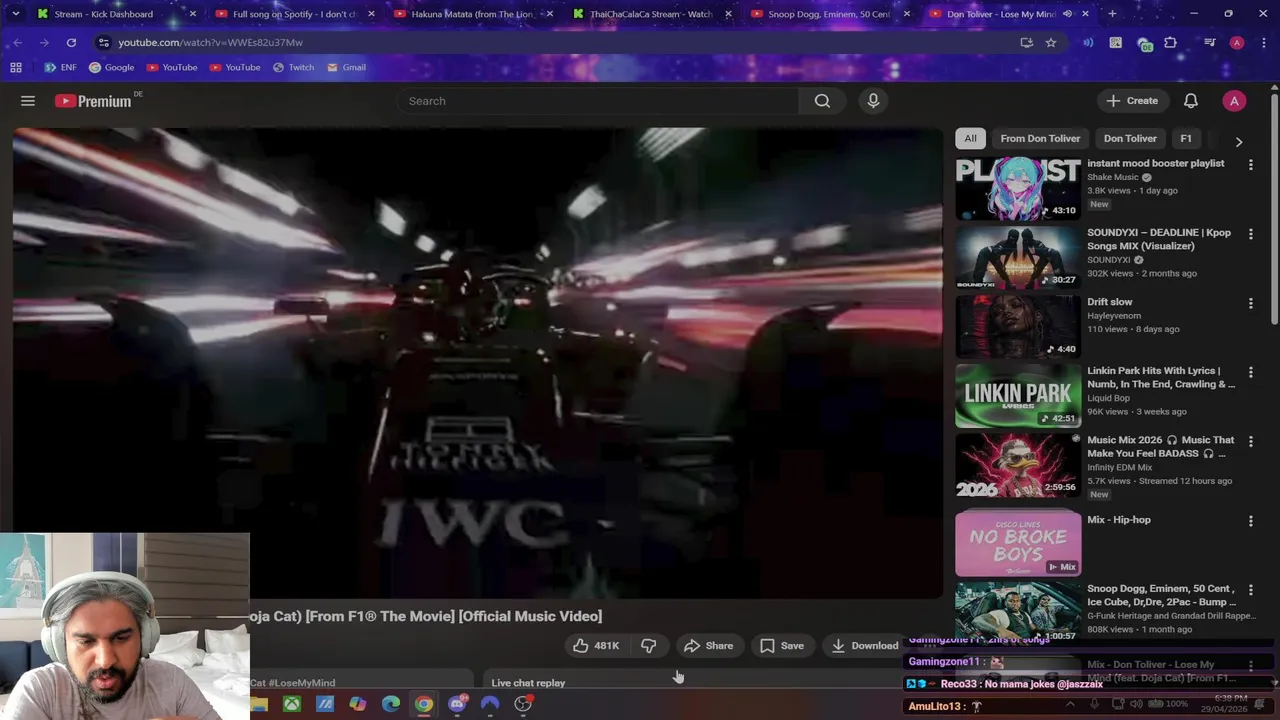The image size is (1280, 720).
Task: Open Discord from the taskbar
Action: pos(457,704)
